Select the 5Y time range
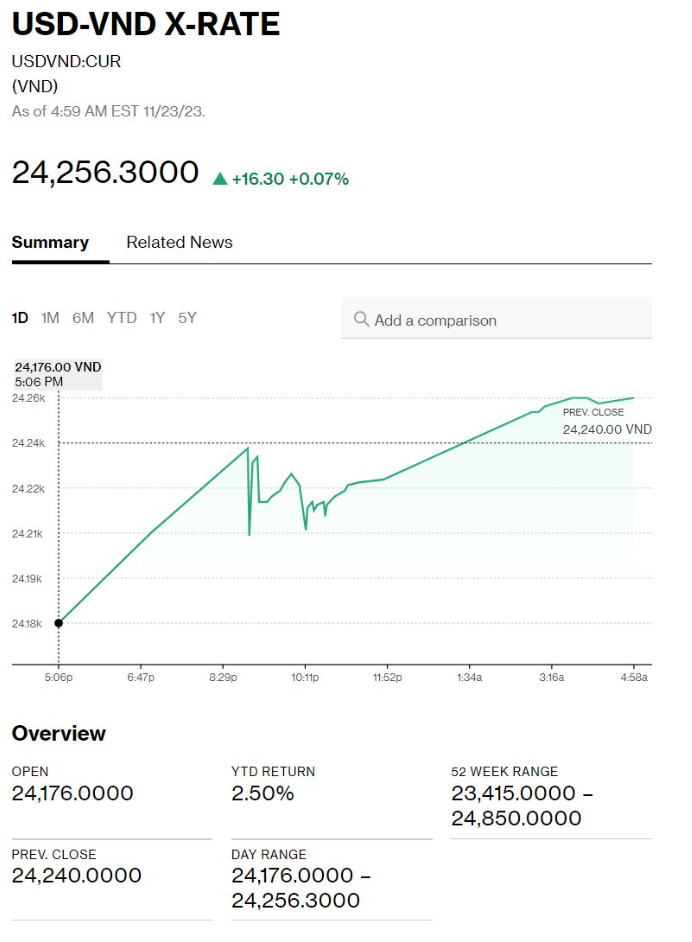 click(x=187, y=318)
